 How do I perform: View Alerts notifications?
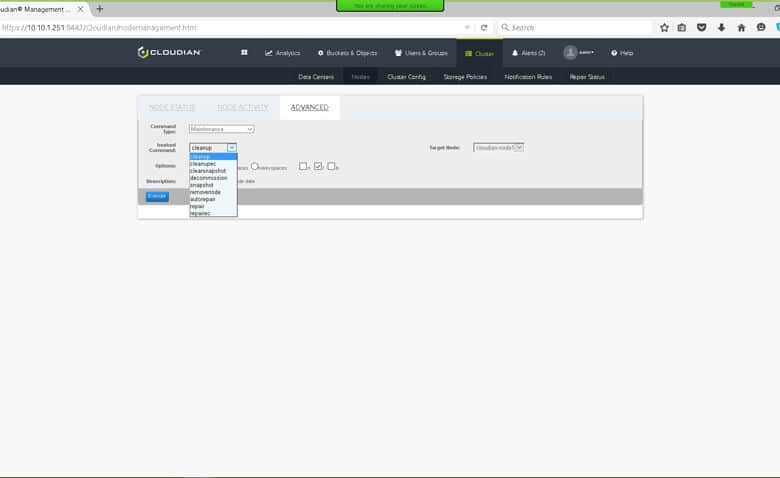pyautogui.click(x=528, y=53)
